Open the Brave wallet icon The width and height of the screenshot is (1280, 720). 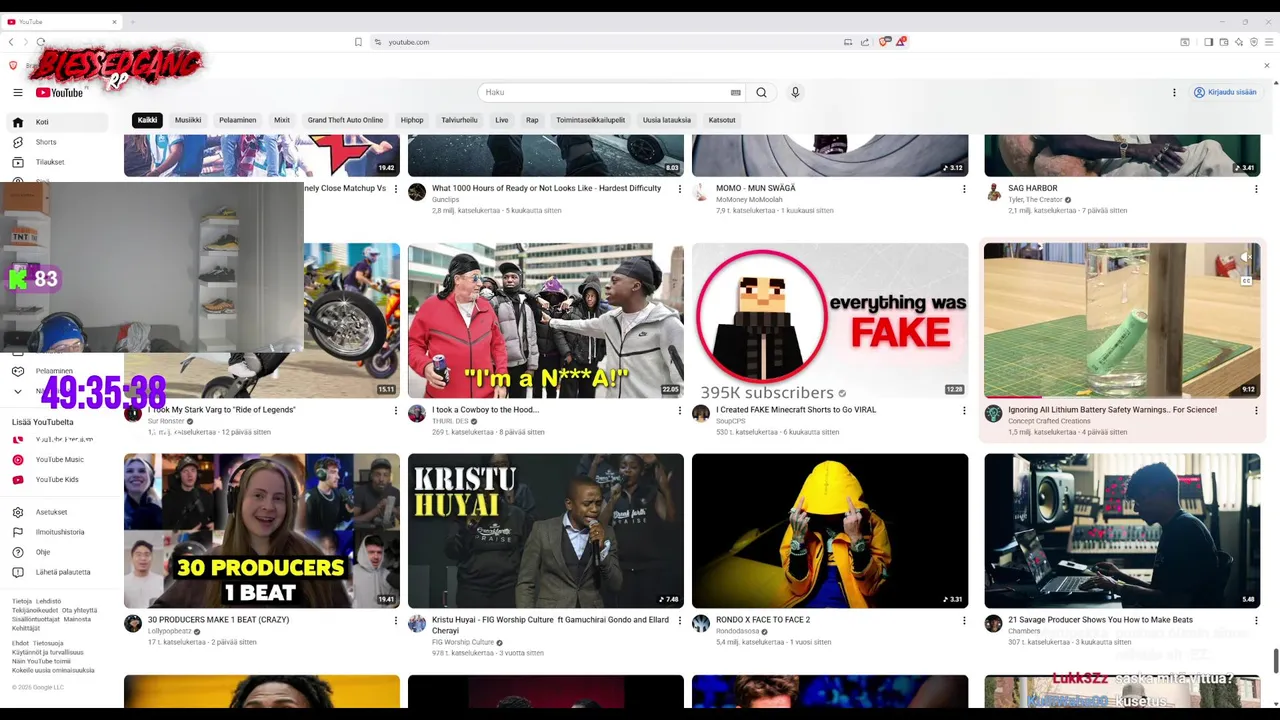point(1223,42)
